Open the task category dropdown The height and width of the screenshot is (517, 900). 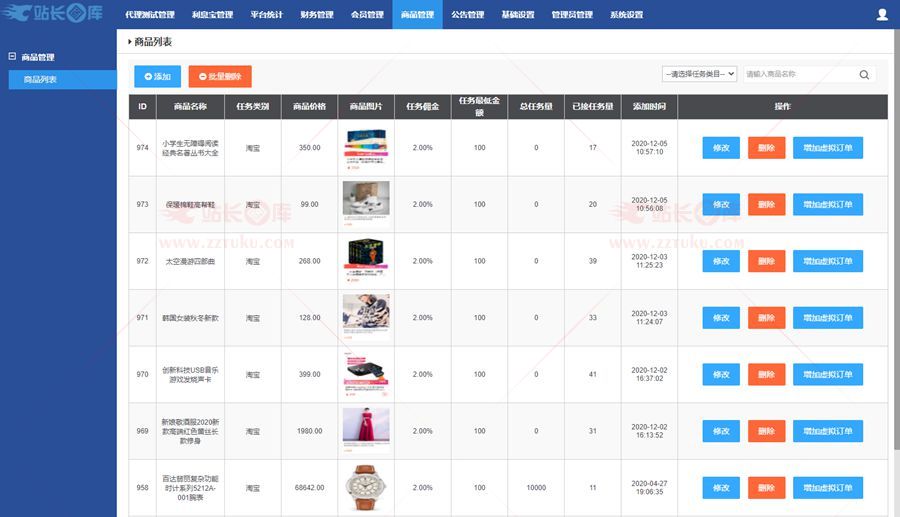[x=699, y=74]
